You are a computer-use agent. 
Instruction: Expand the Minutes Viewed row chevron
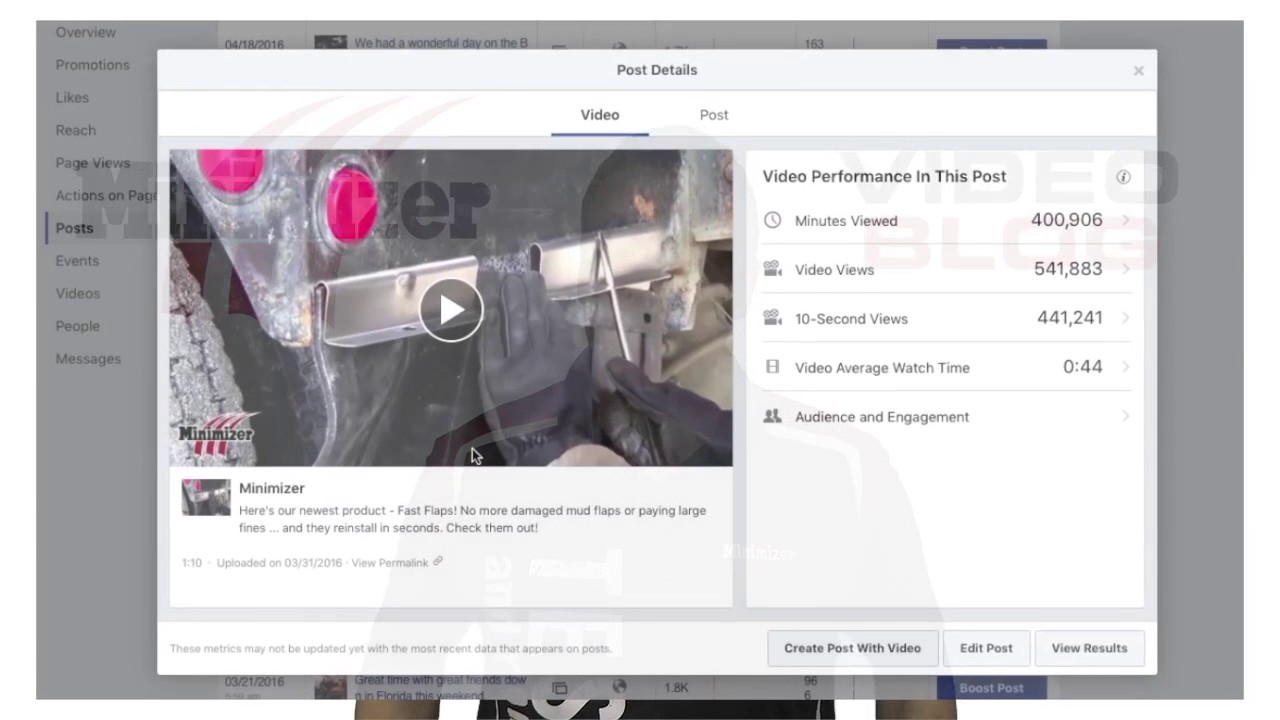1125,220
